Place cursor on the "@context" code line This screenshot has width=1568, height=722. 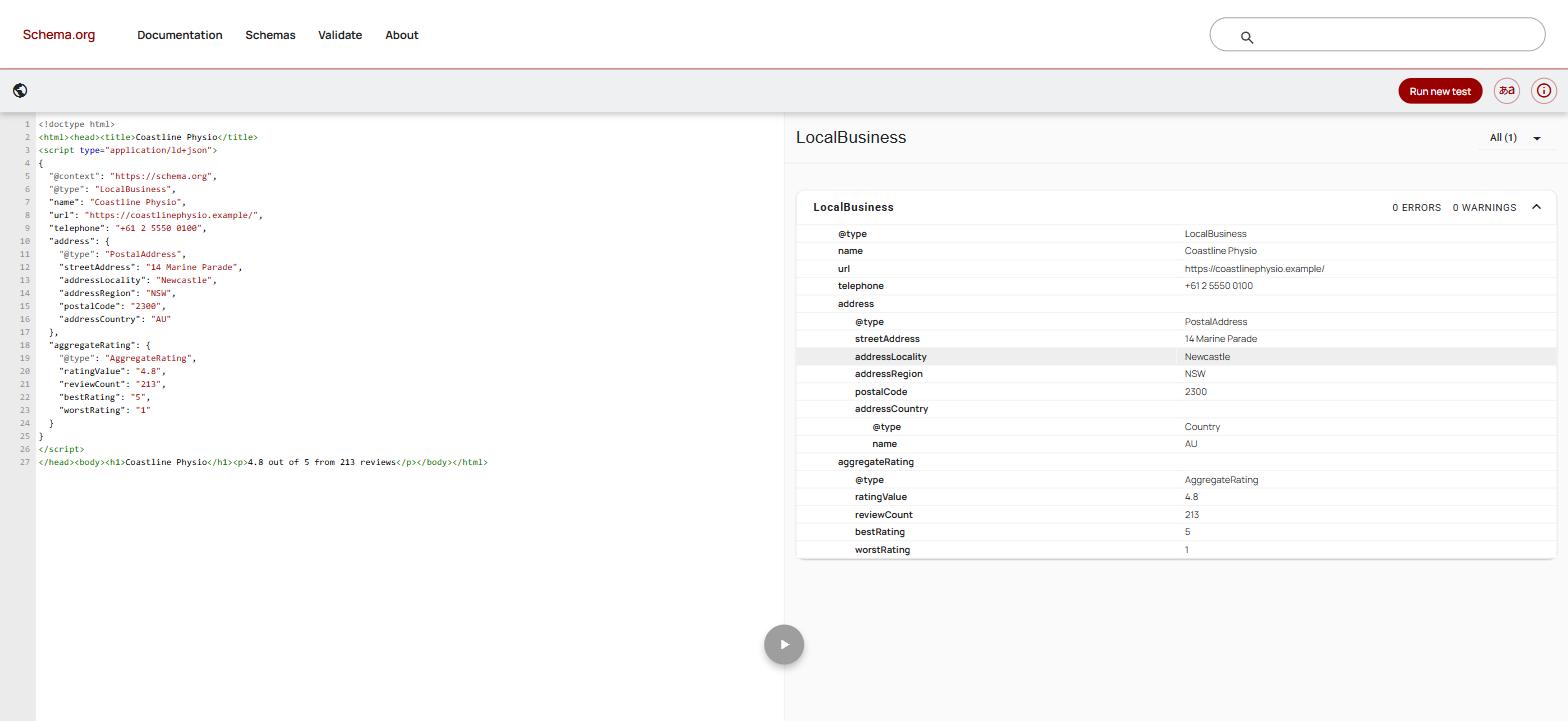(132, 176)
